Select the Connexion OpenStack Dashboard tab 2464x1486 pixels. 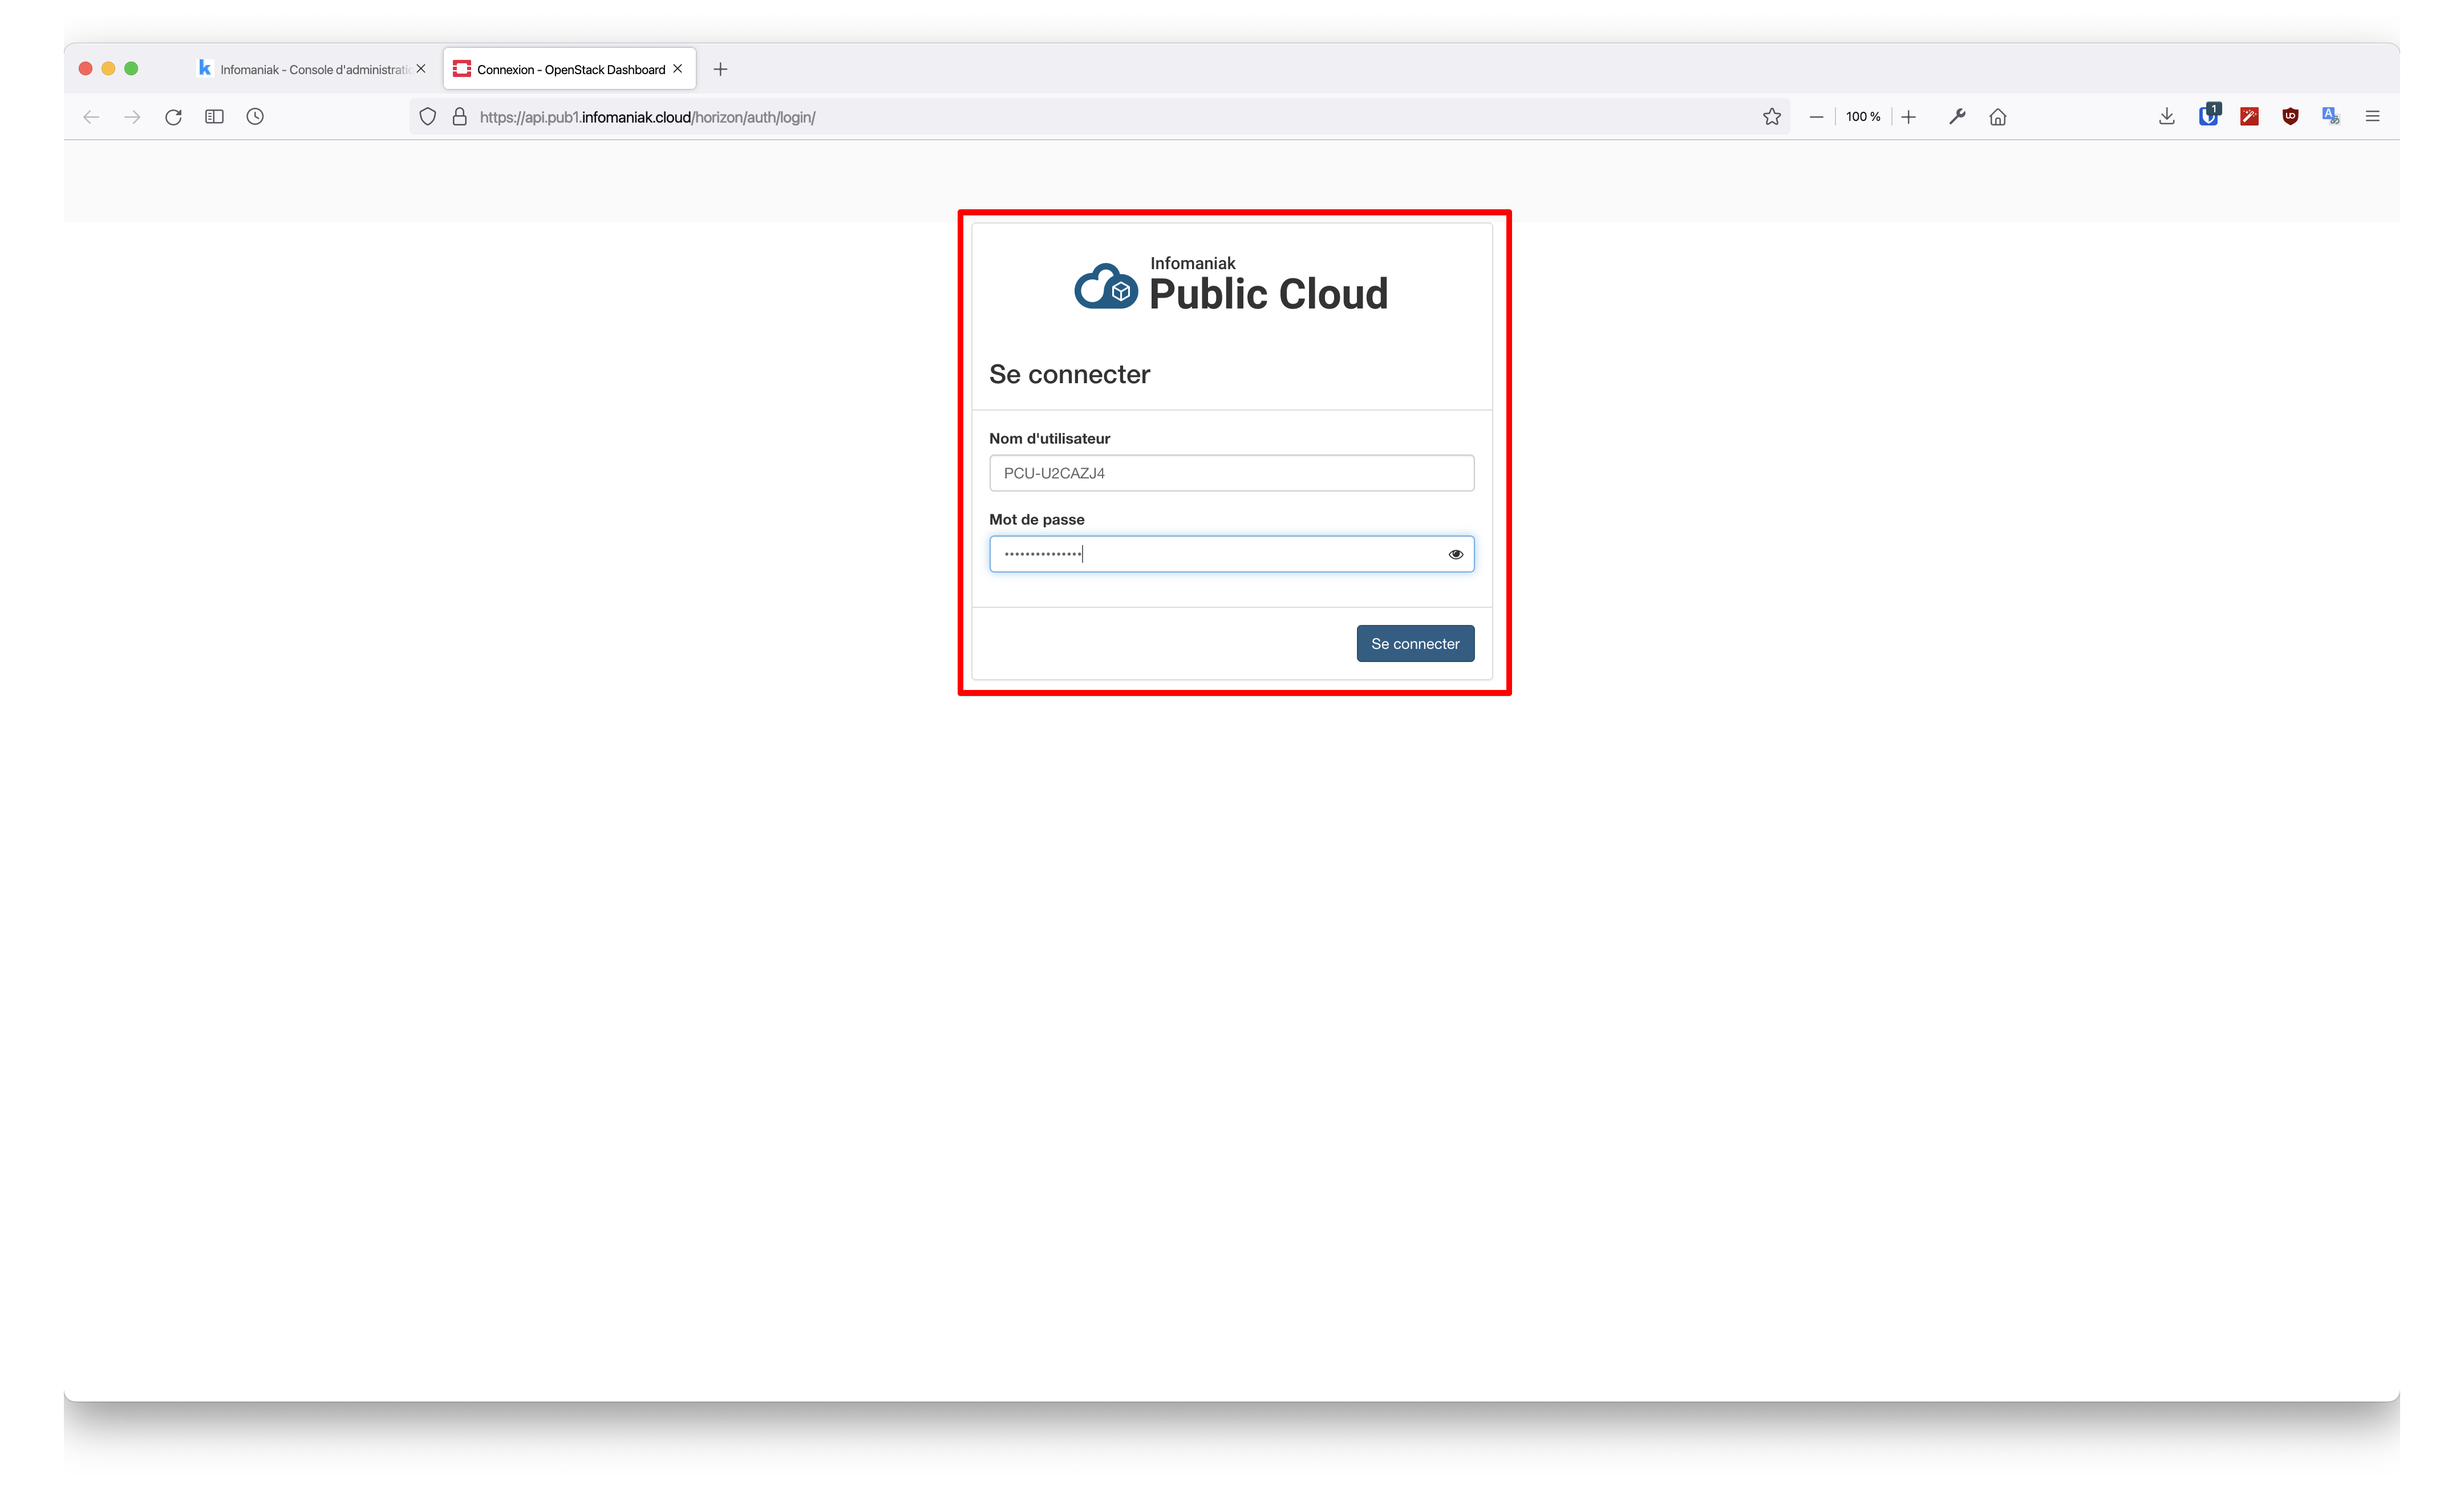[x=560, y=68]
